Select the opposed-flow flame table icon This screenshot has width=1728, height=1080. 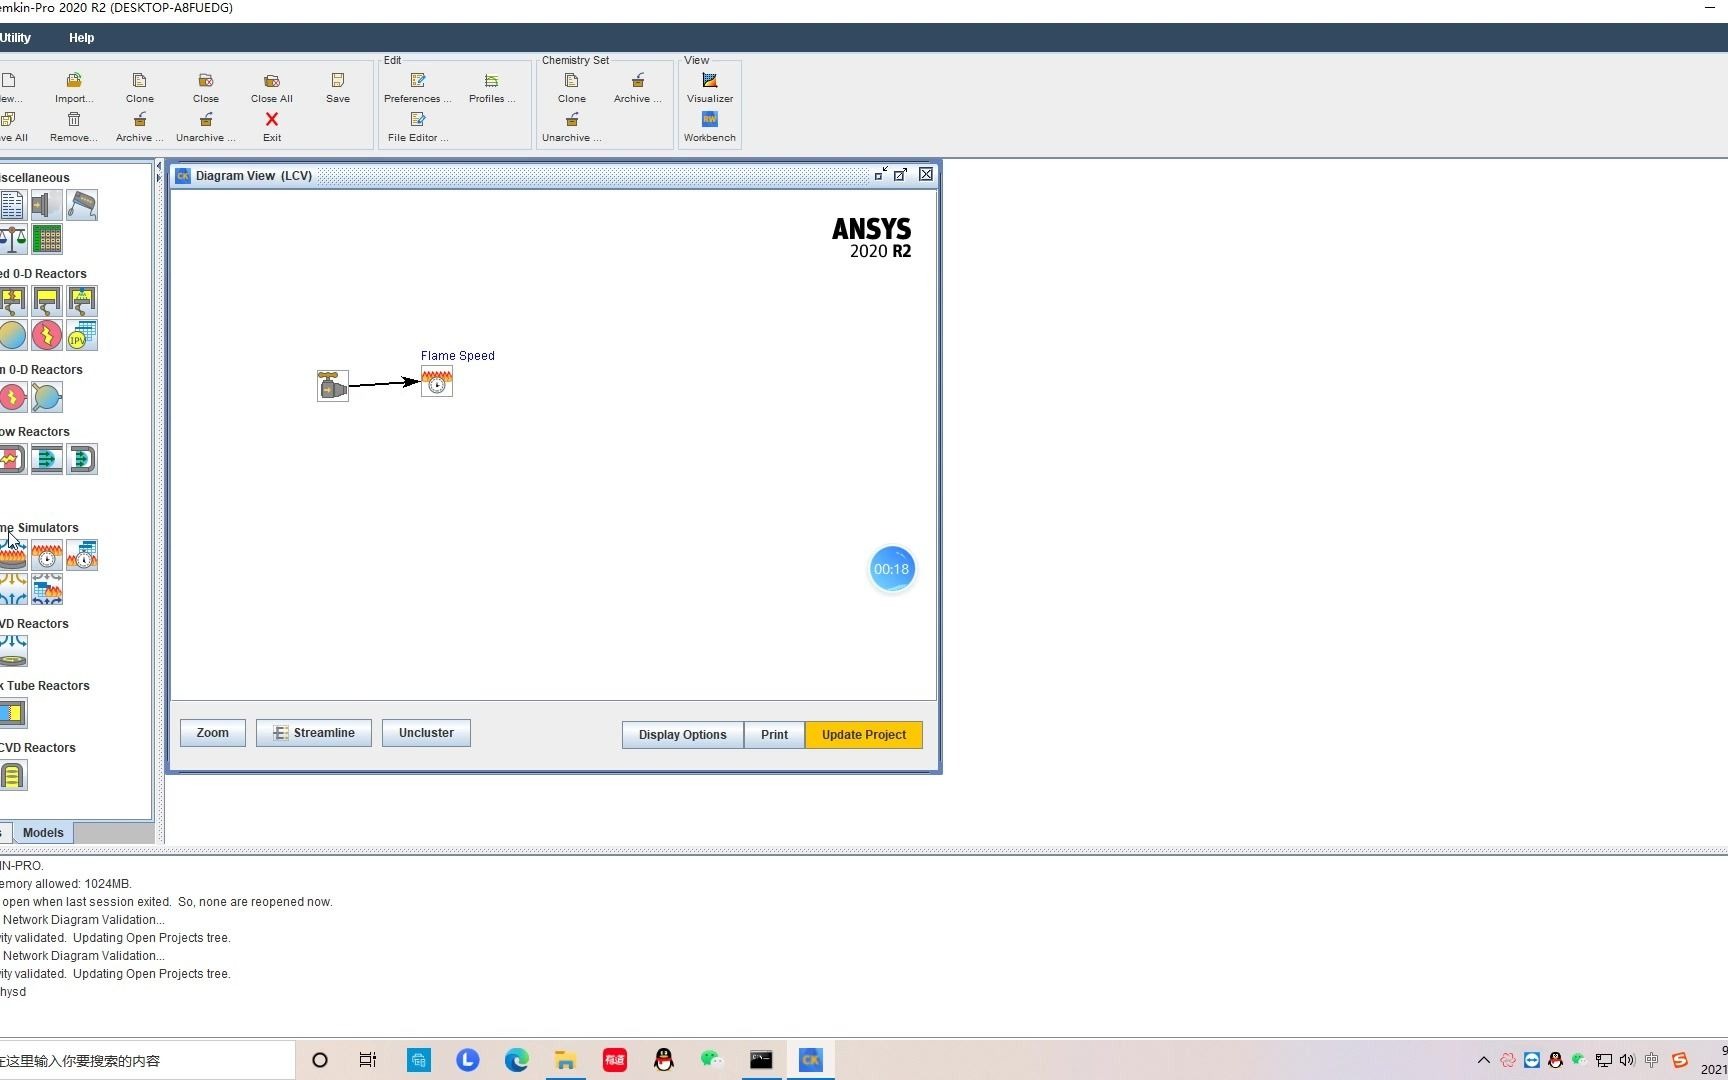[x=47, y=590]
